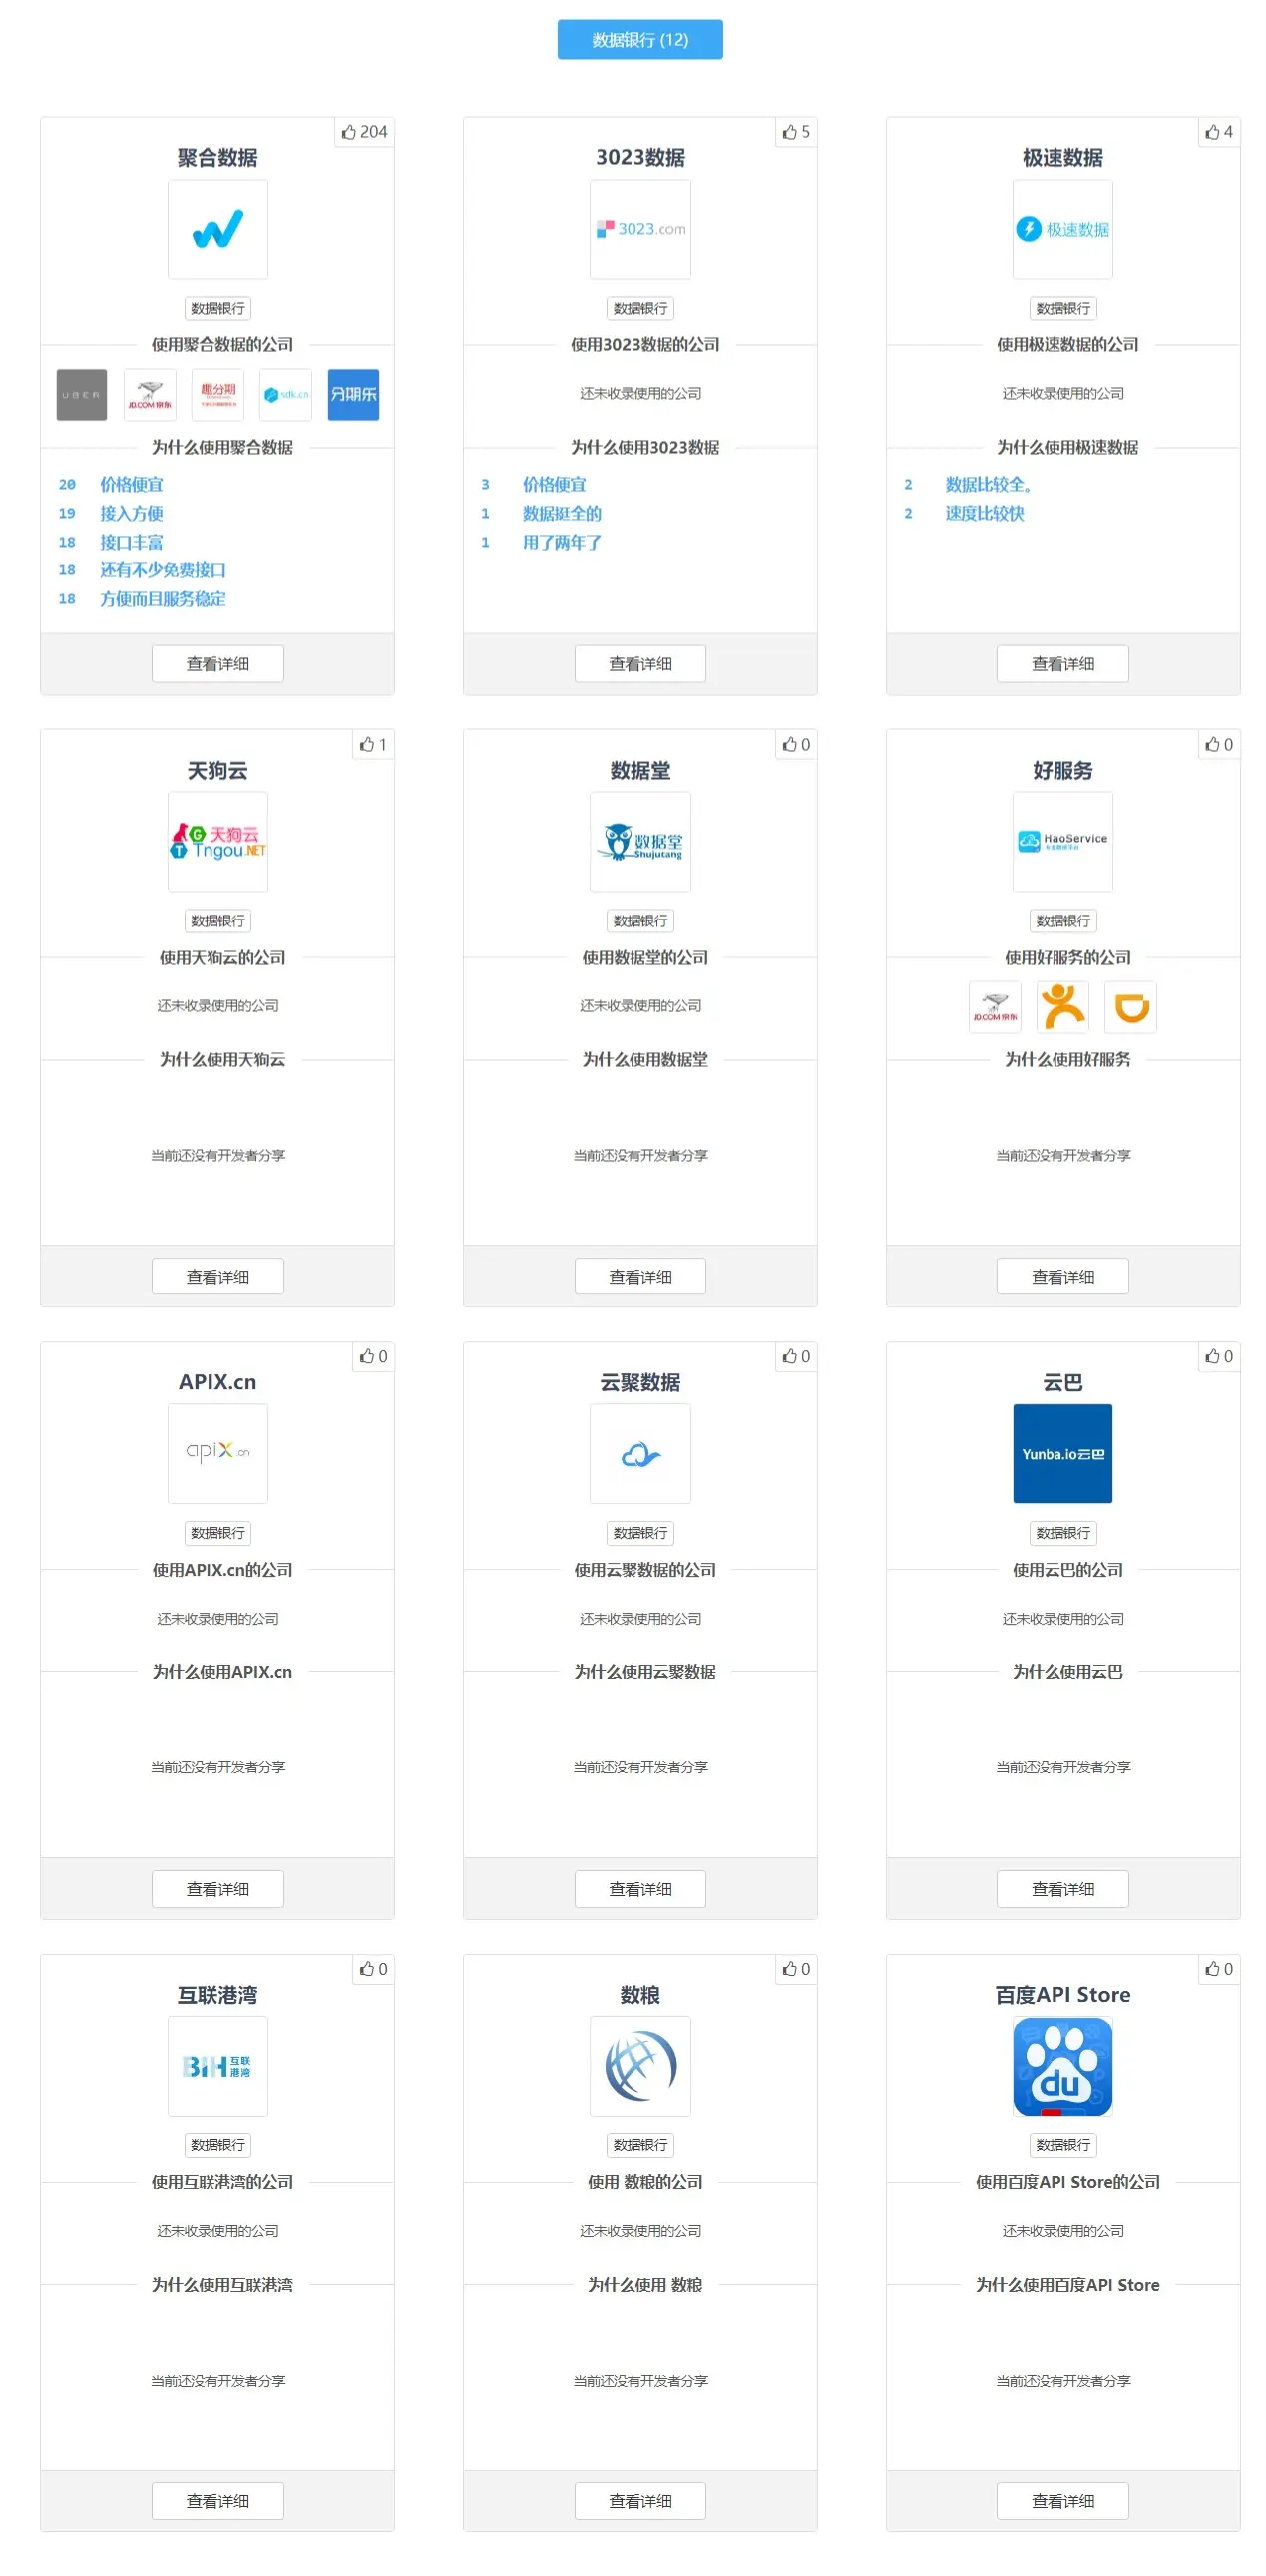Image resolution: width=1266 pixels, height=2576 pixels.
Task: Open the HaoService logo
Action: coord(1062,841)
